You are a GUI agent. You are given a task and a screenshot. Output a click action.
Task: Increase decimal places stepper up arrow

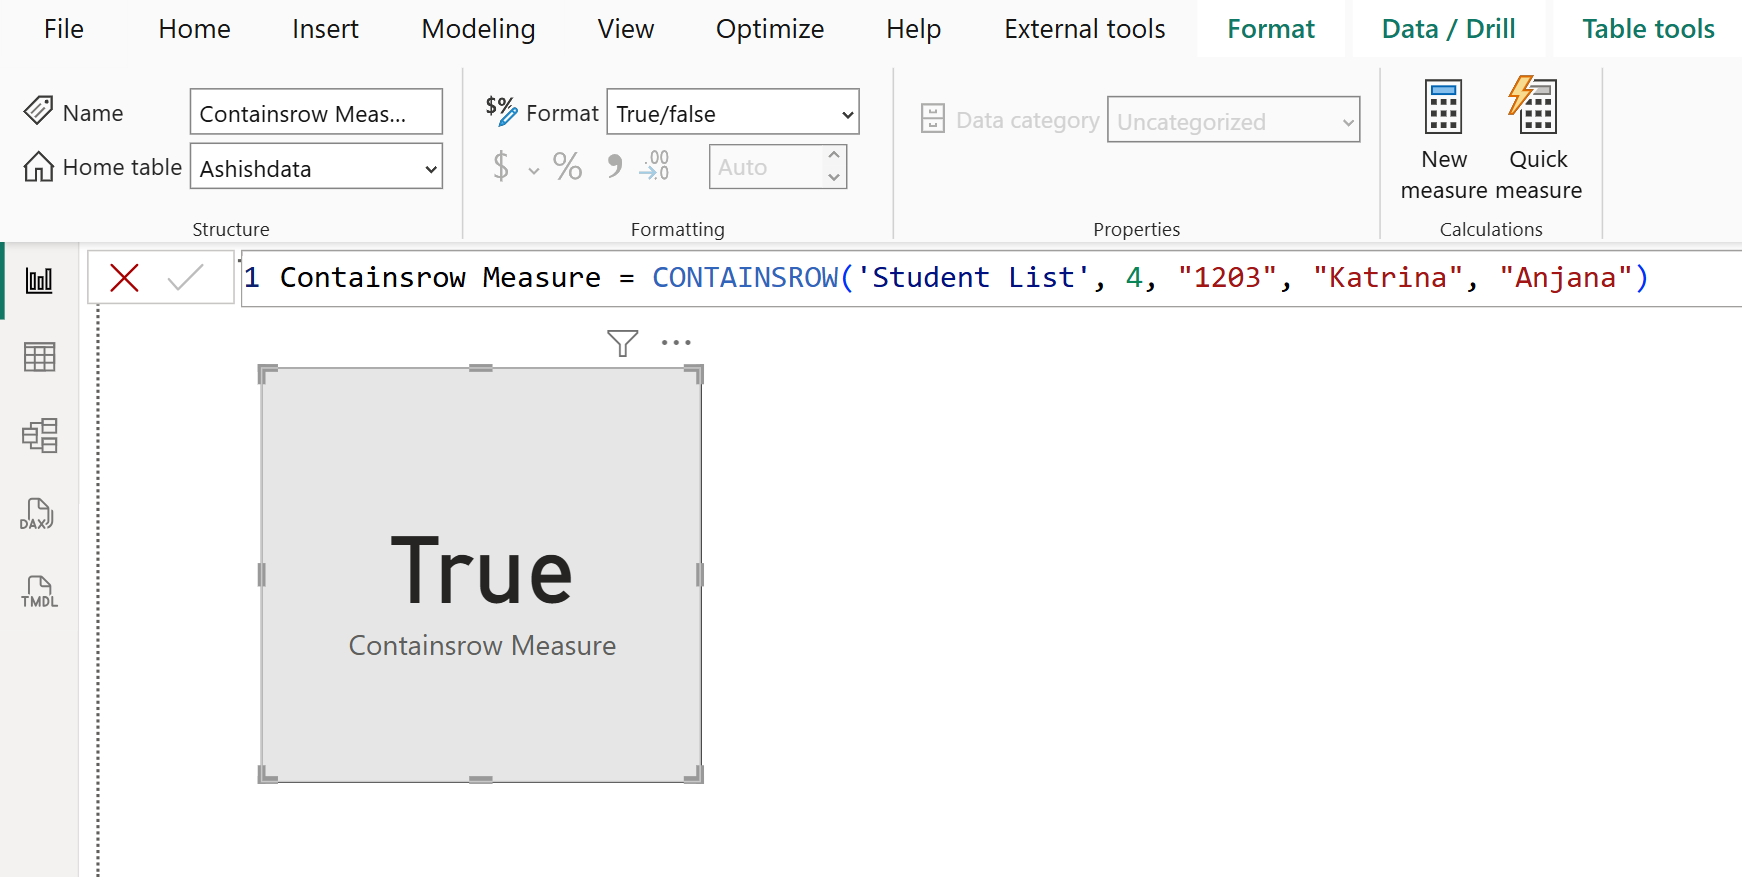[x=833, y=156]
